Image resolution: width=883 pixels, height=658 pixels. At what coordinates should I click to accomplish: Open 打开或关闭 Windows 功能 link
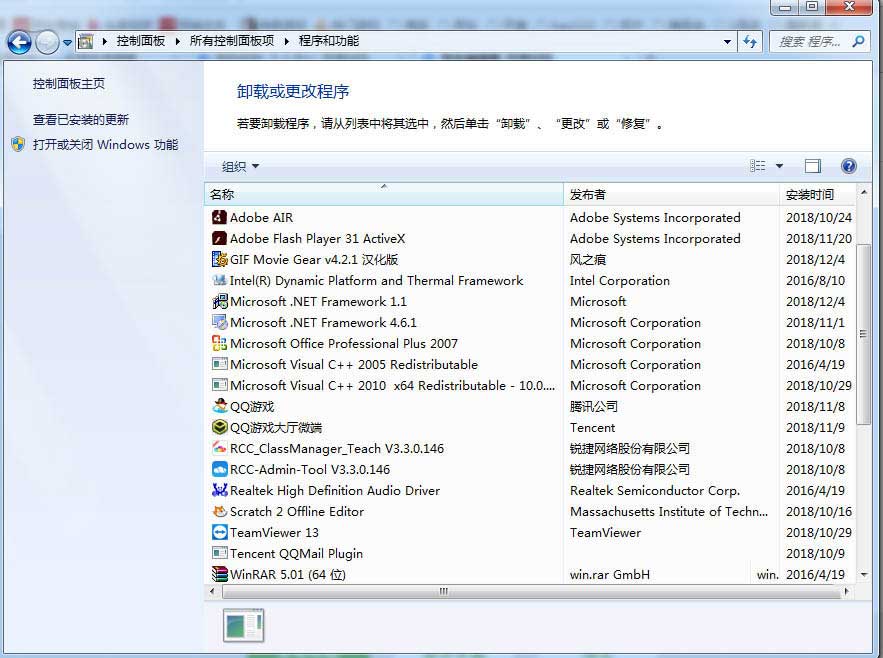(x=105, y=145)
